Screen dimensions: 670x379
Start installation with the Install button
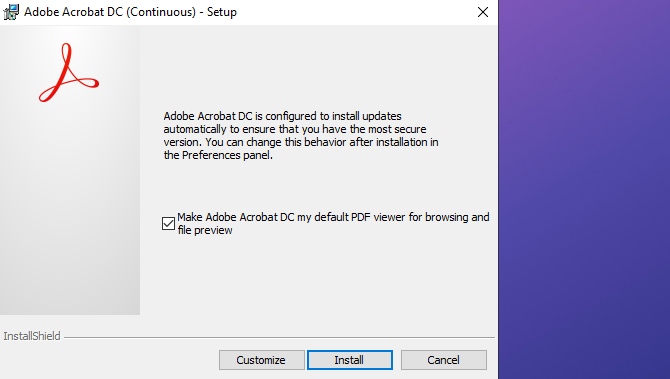click(x=350, y=360)
